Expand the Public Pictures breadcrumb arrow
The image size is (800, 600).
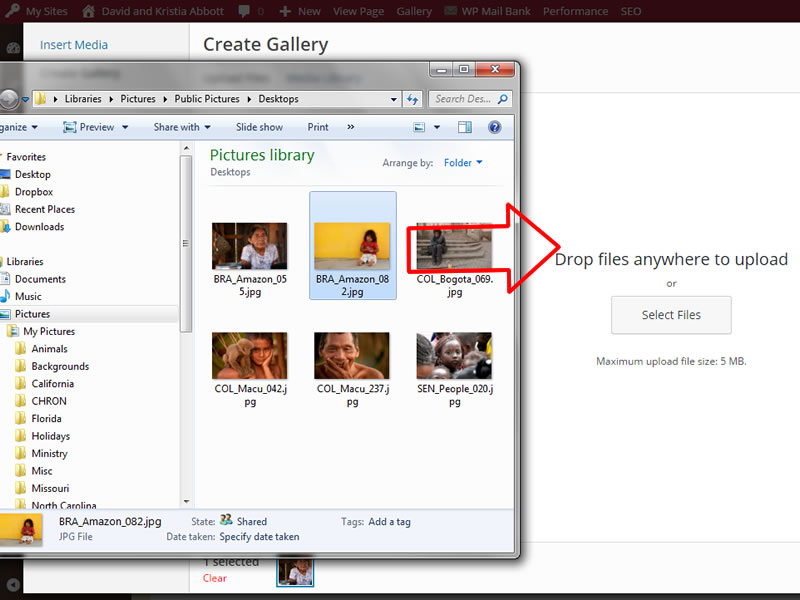249,99
